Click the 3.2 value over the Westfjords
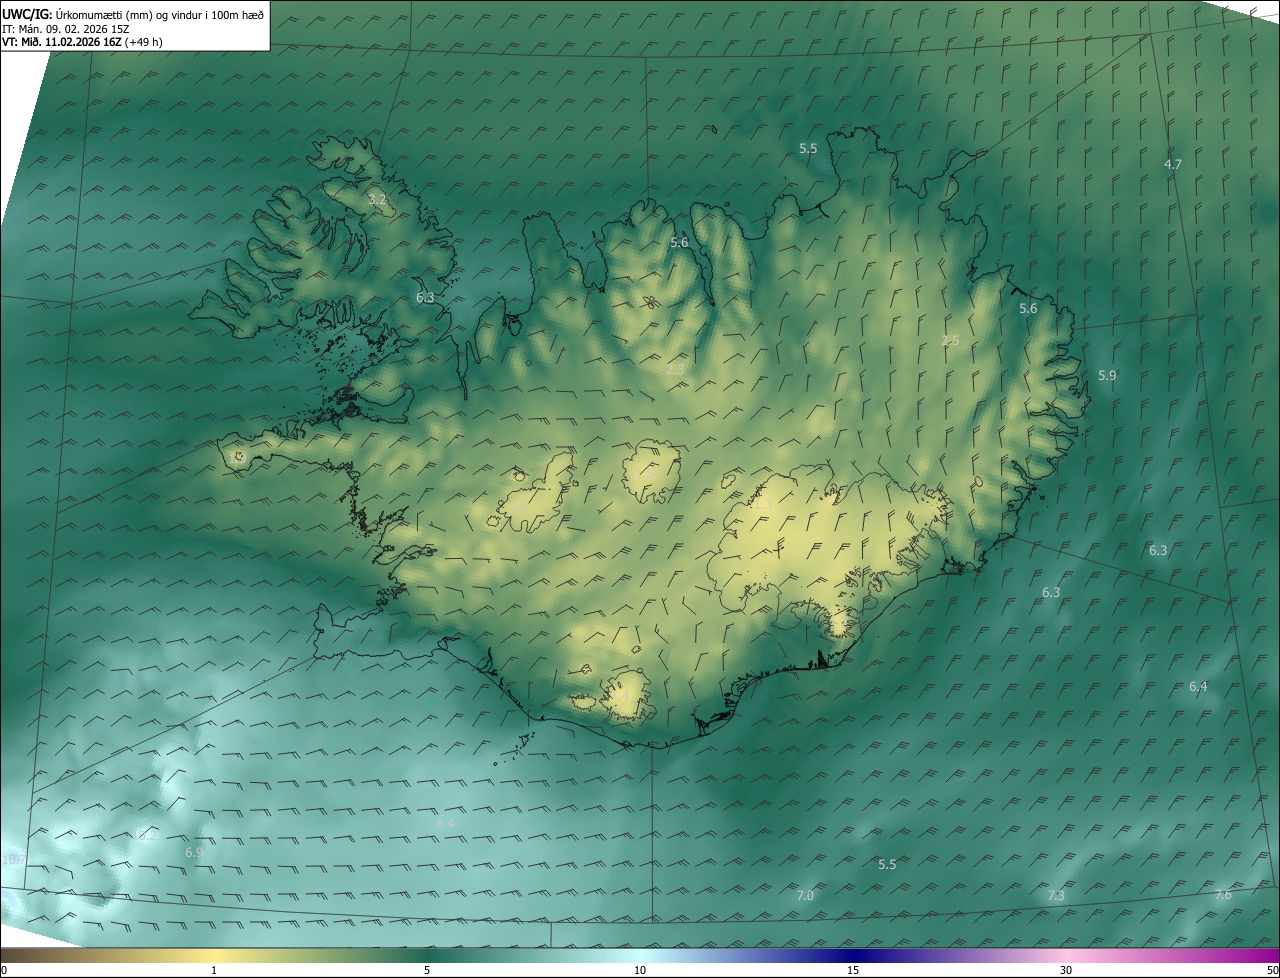The width and height of the screenshot is (1280, 978). tap(377, 200)
